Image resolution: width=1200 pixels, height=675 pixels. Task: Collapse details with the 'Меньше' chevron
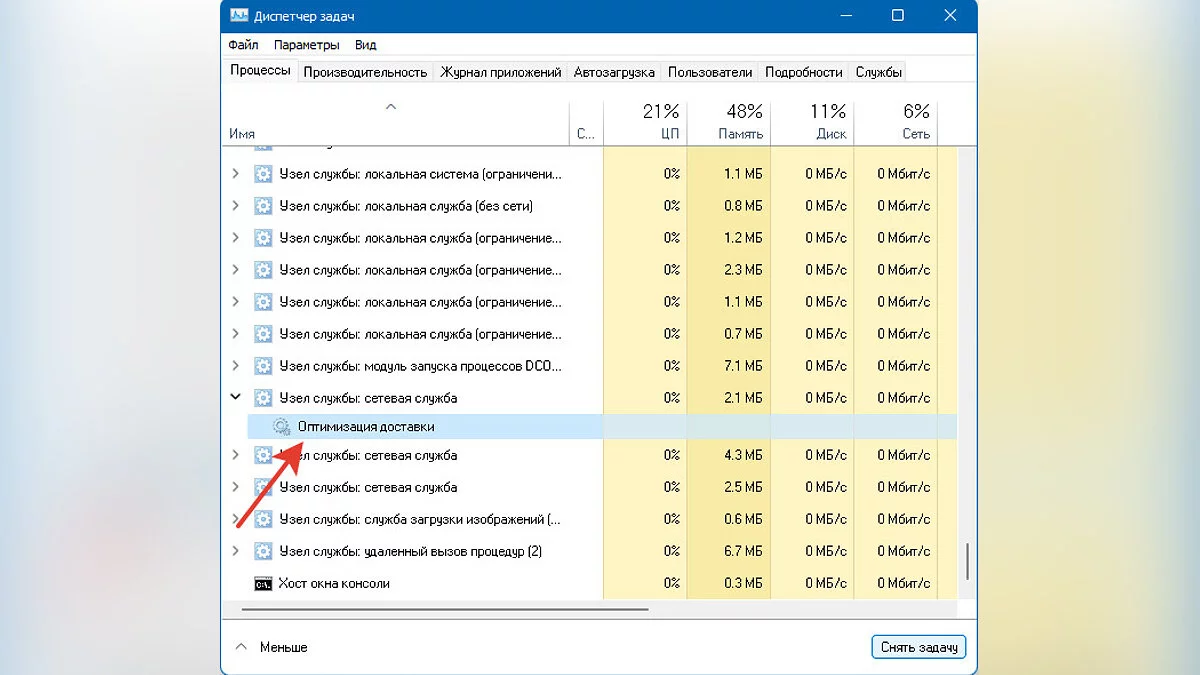[241, 647]
